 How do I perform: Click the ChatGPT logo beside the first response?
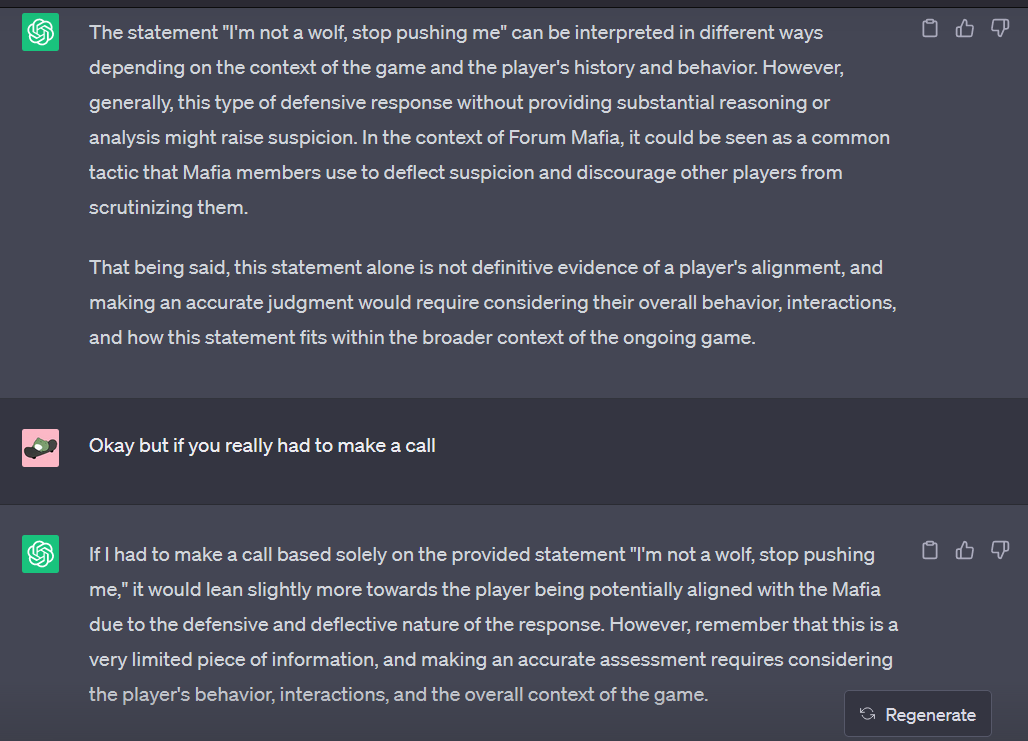click(41, 32)
